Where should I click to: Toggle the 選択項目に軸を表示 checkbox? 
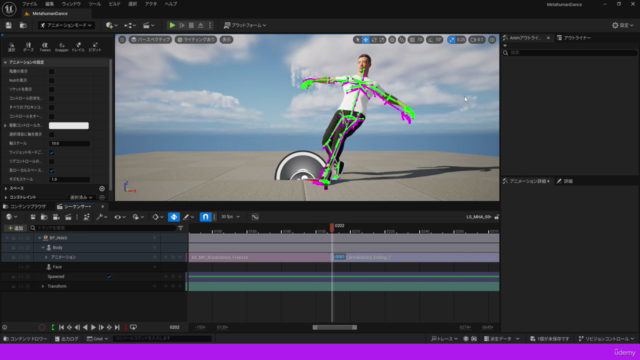pyautogui.click(x=51, y=134)
